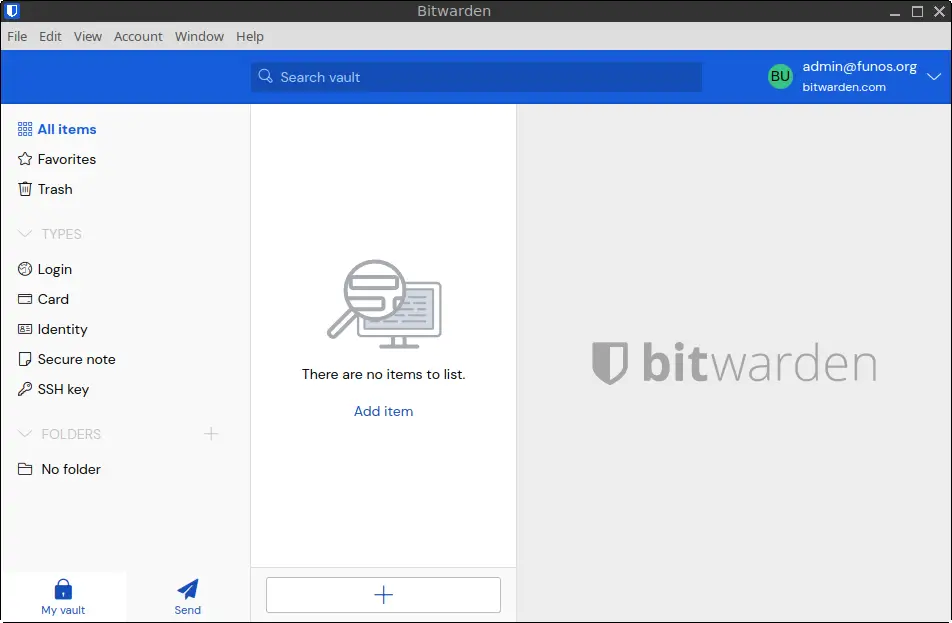Image resolution: width=952 pixels, height=623 pixels.
Task: Filter by Identity card icon
Action: coord(25,329)
